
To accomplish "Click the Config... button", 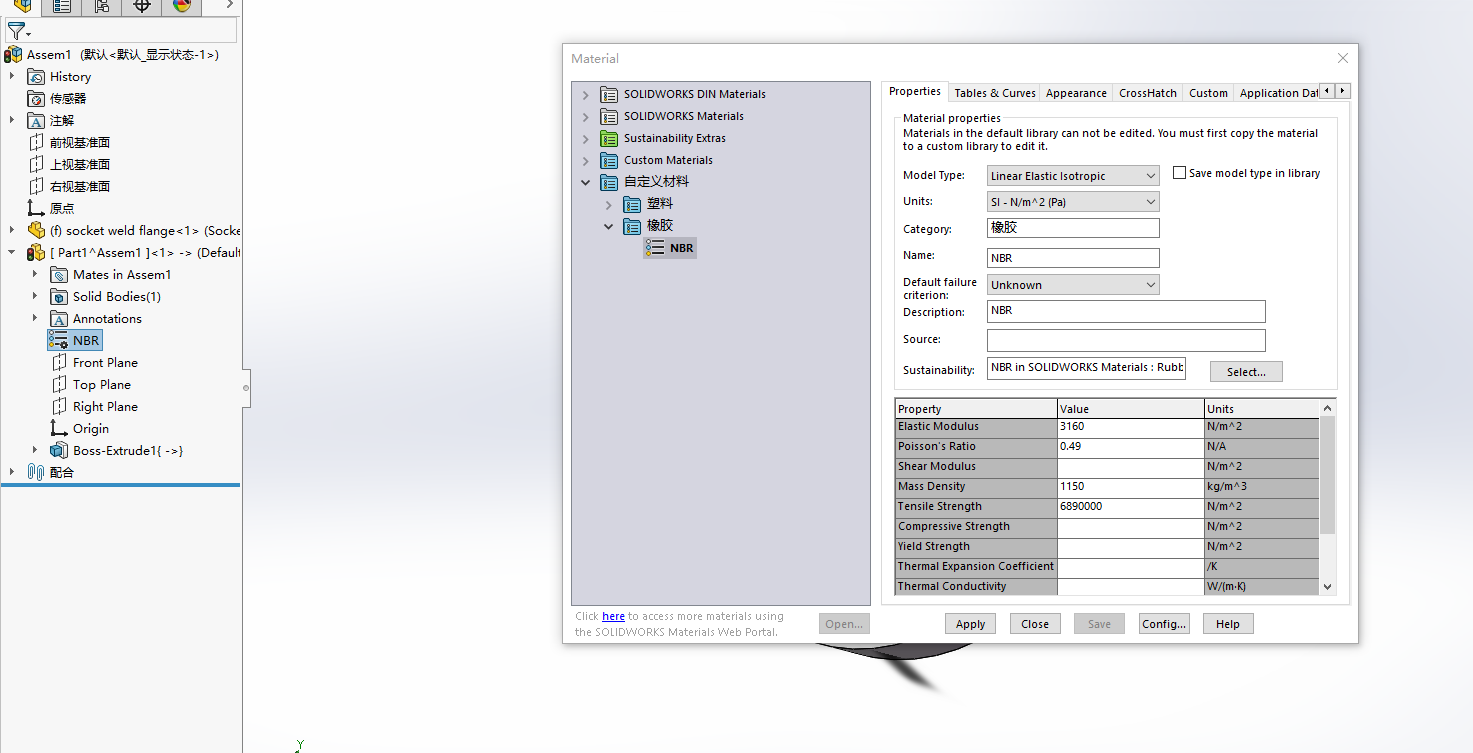I will [1164, 624].
